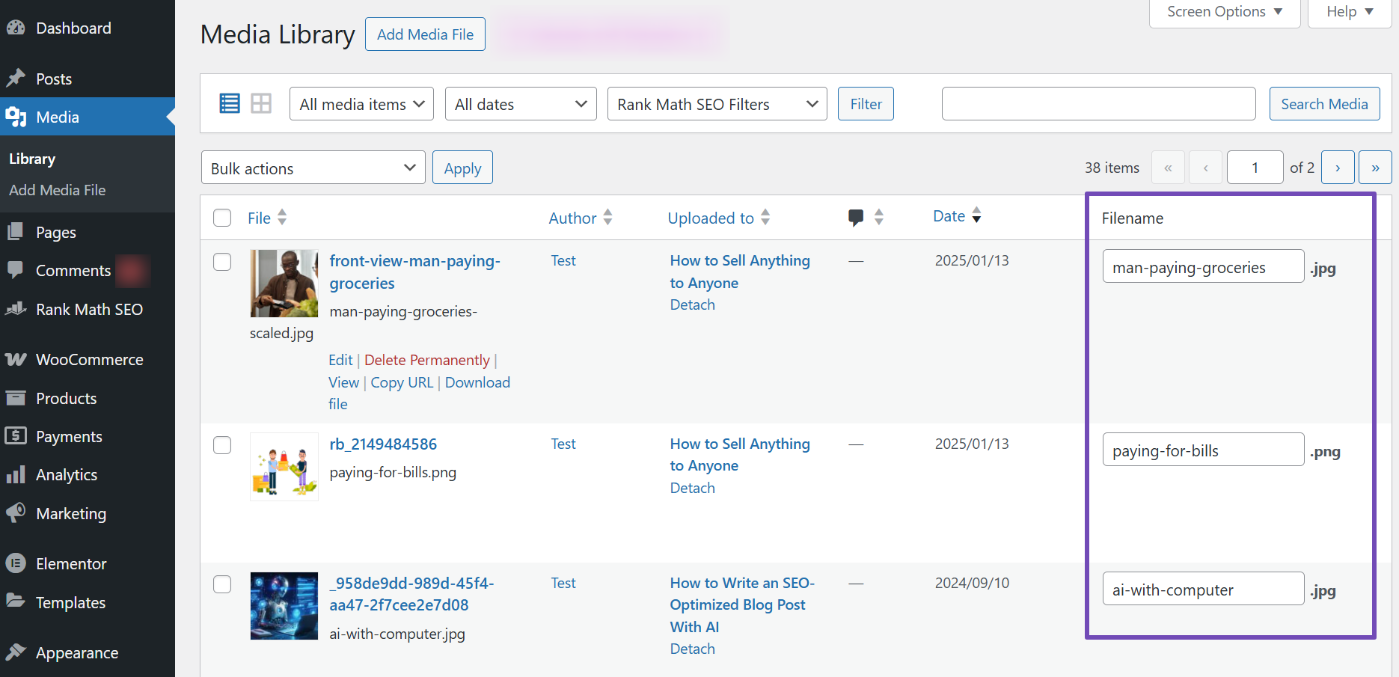The image size is (1399, 677).
Task: Expand the Rank Math SEO Filters dropdown
Action: click(x=716, y=104)
